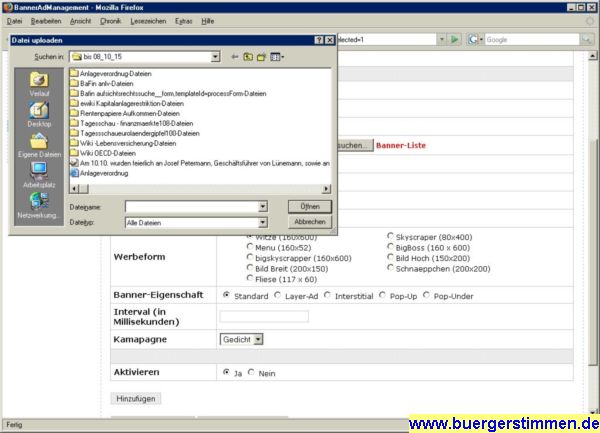The width and height of the screenshot is (600, 433).
Task: Open the Desktop places shortcut
Action: click(39, 114)
